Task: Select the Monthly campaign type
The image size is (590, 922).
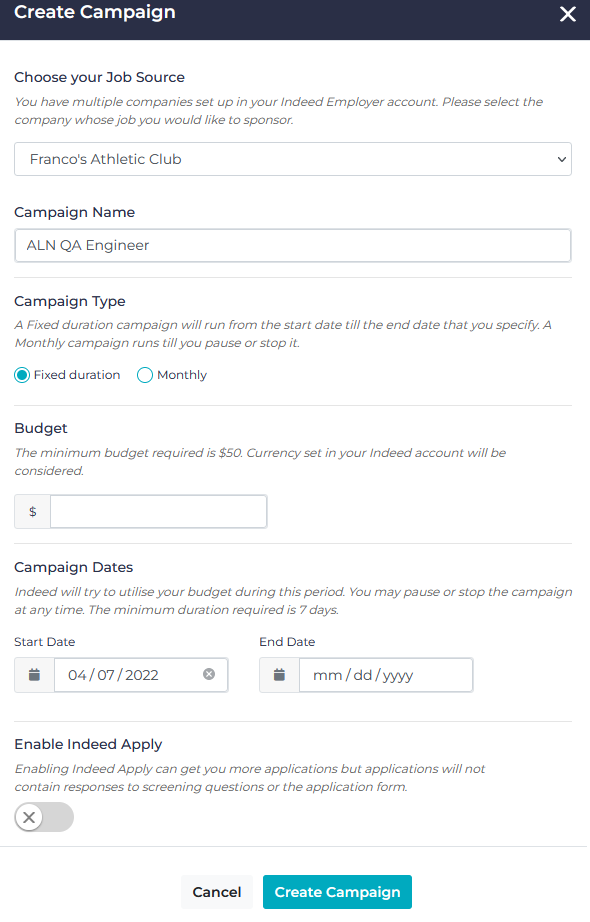Action: point(144,374)
